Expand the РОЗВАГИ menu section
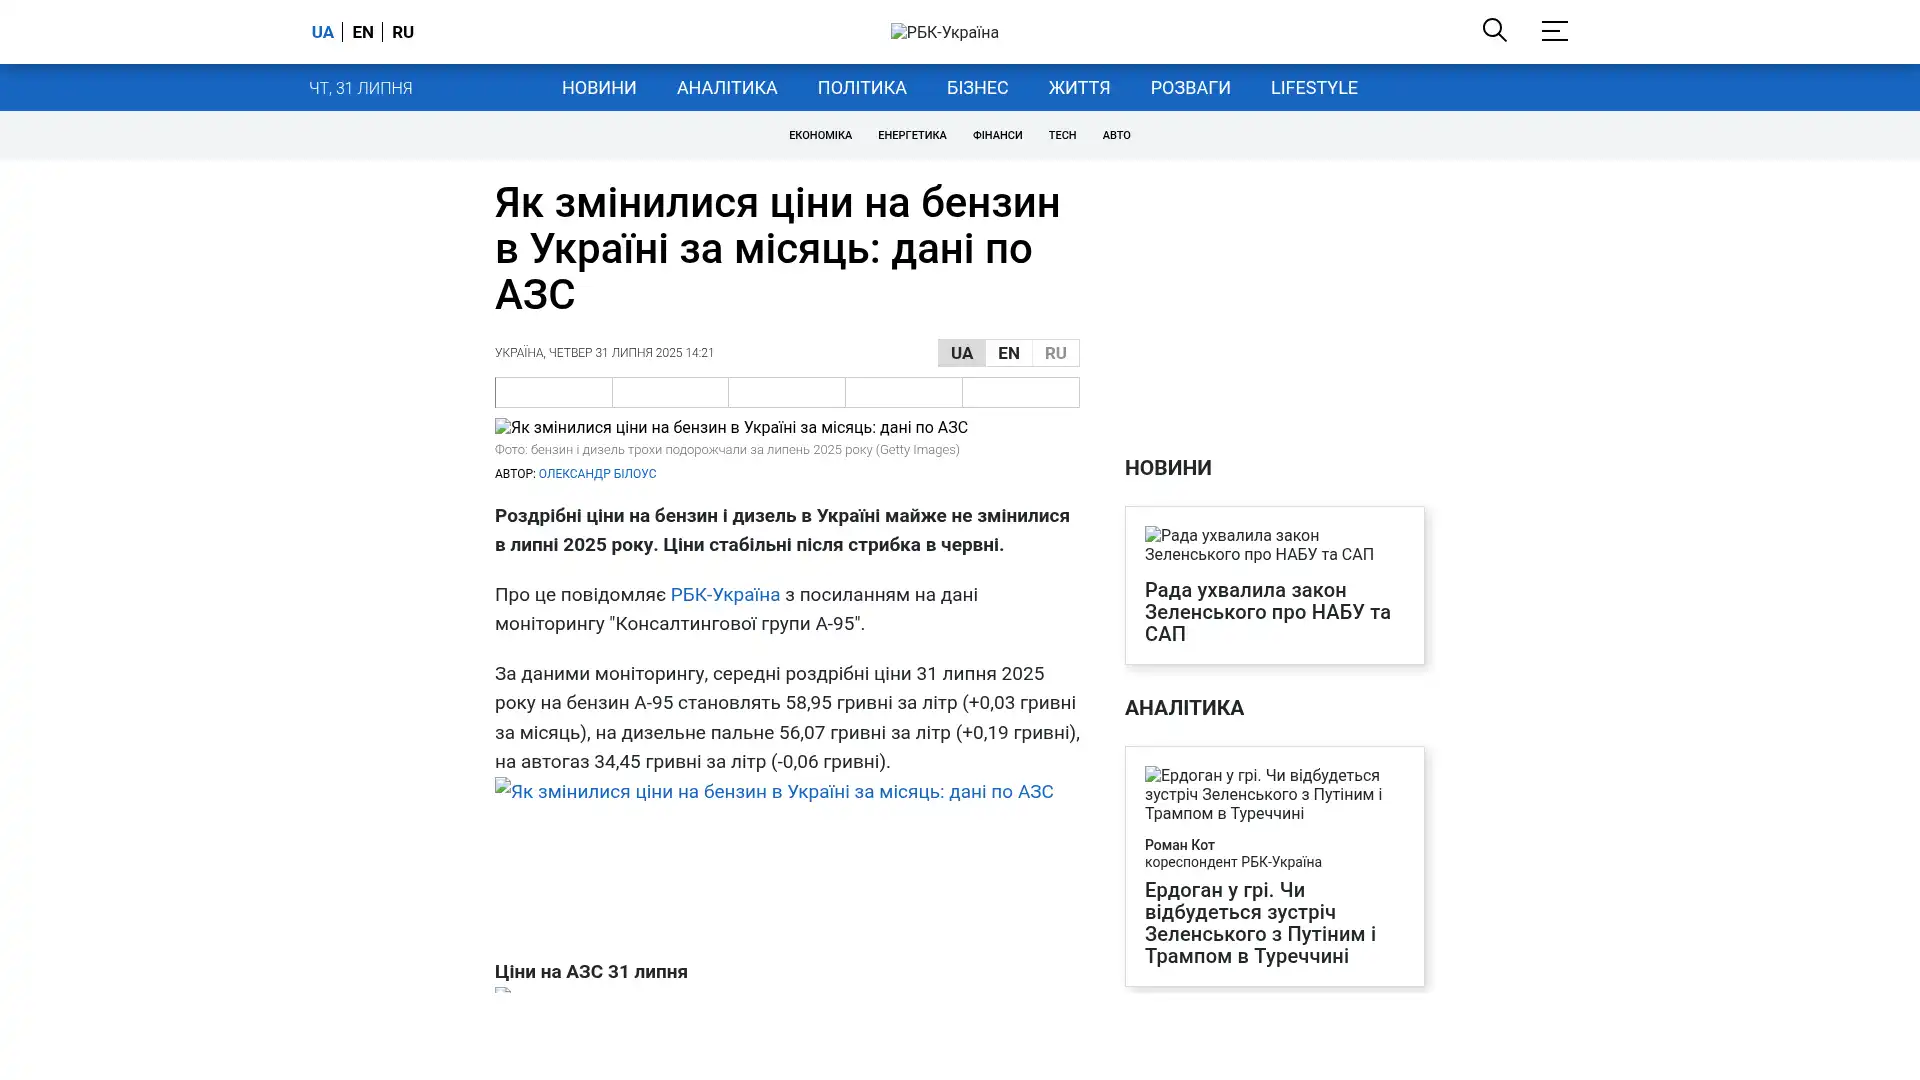 [x=1189, y=88]
